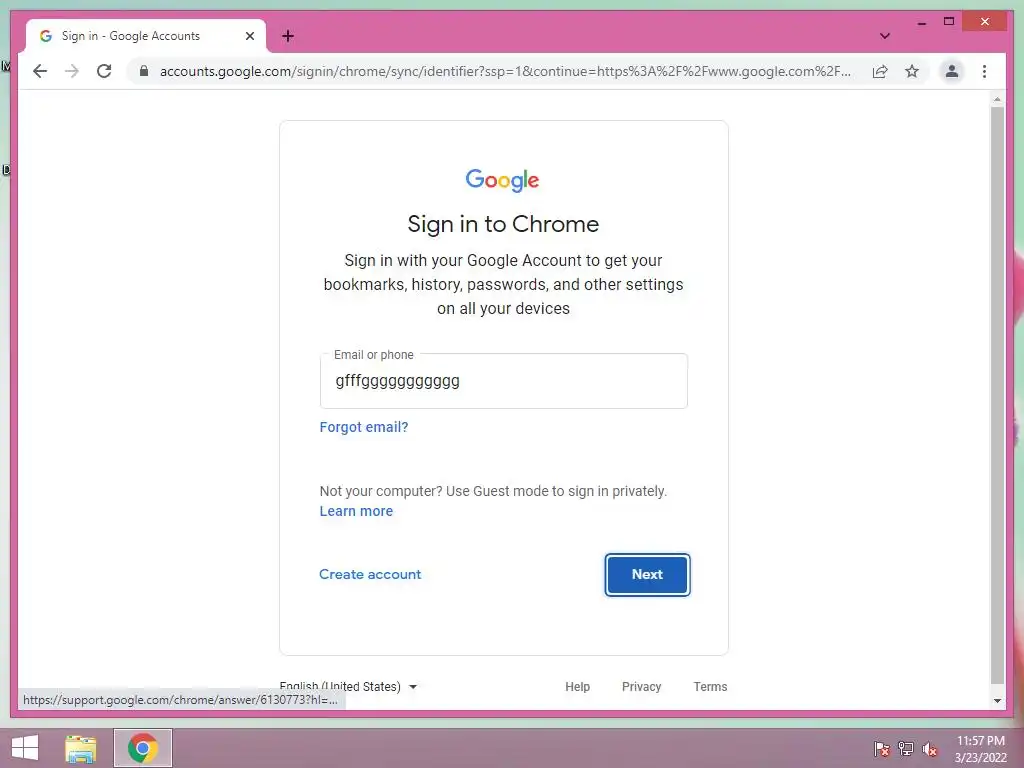This screenshot has width=1024, height=768.
Task: Share this page using the share icon
Action: tap(880, 71)
